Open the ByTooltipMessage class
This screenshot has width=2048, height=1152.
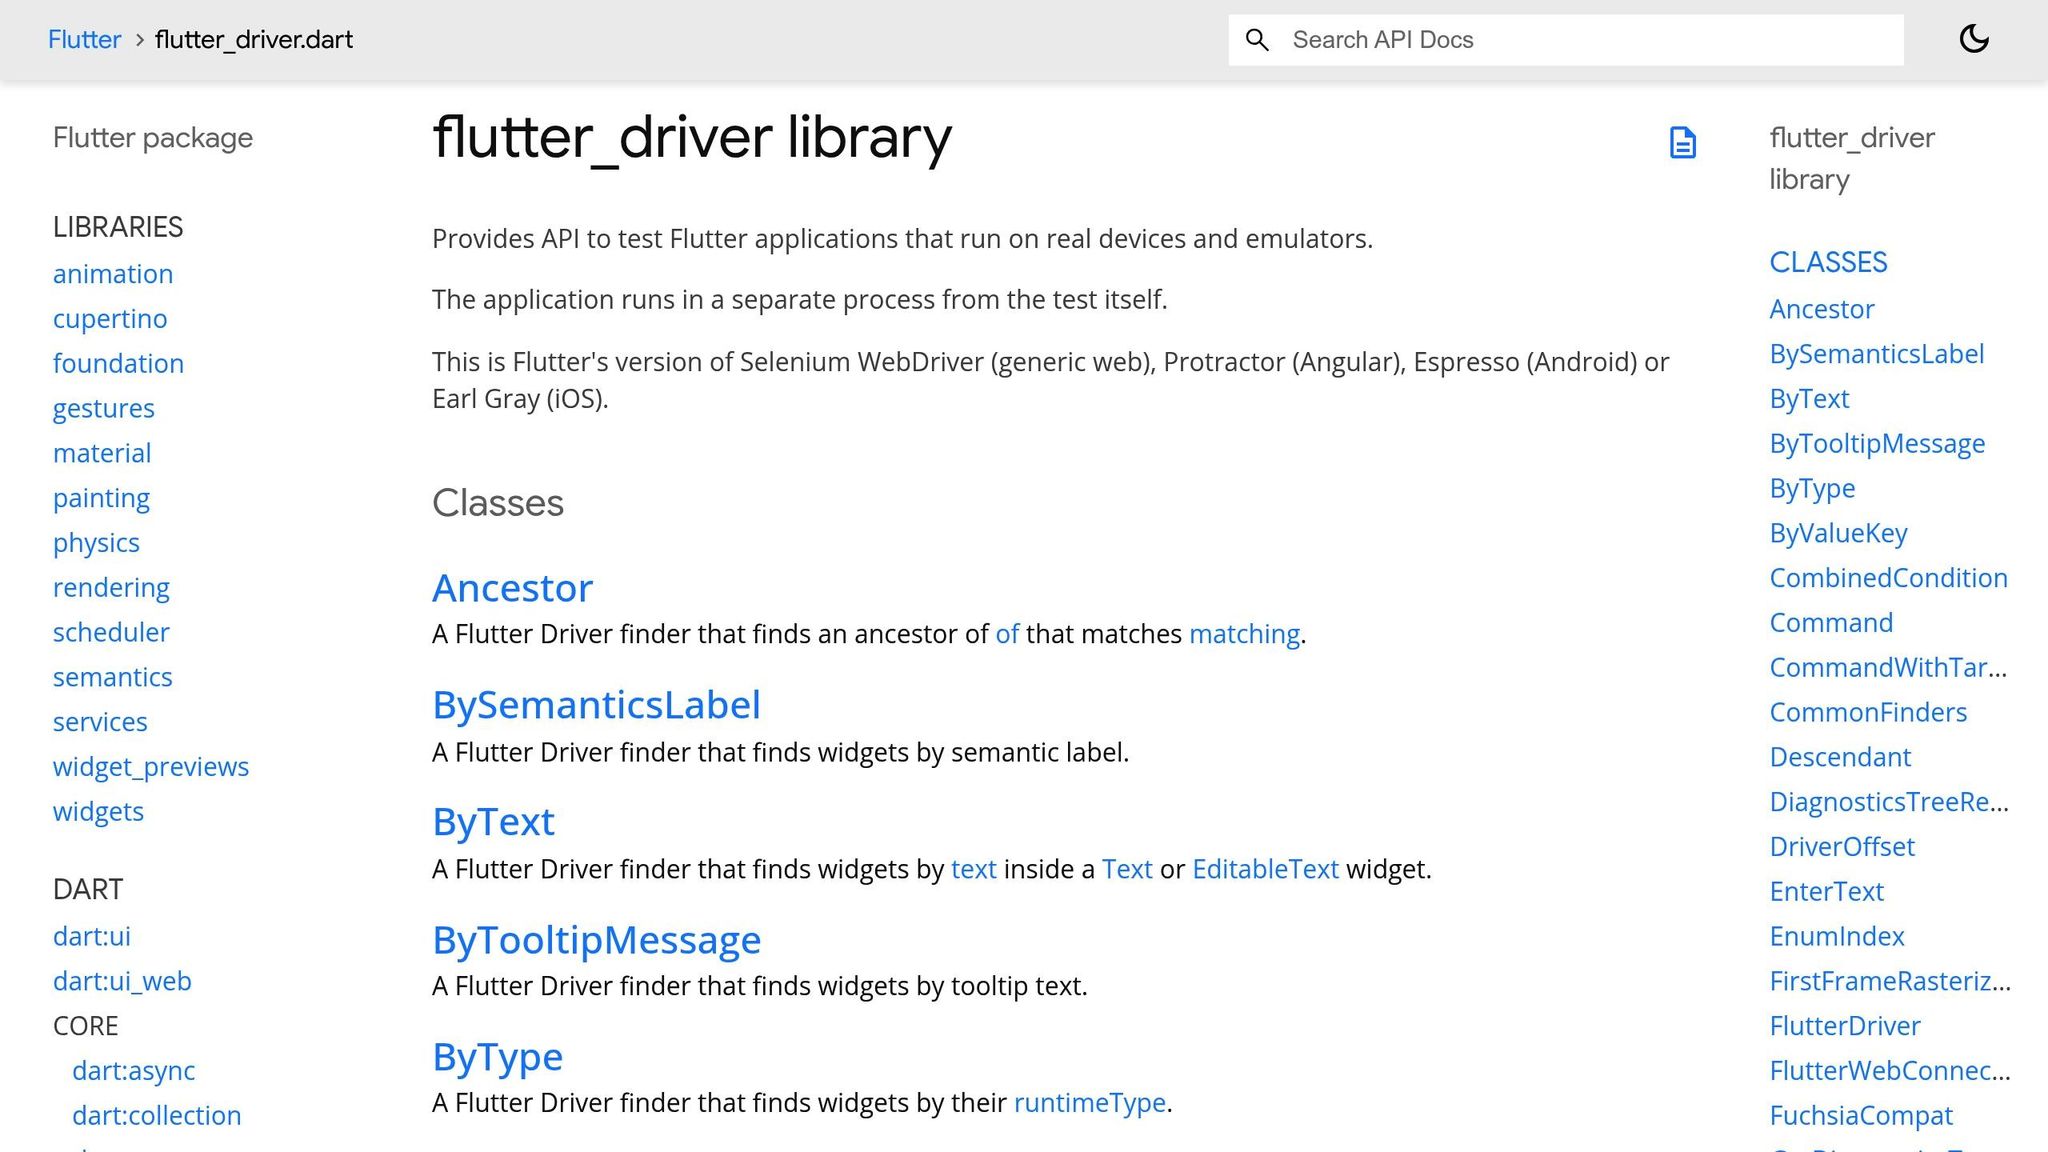pos(596,939)
